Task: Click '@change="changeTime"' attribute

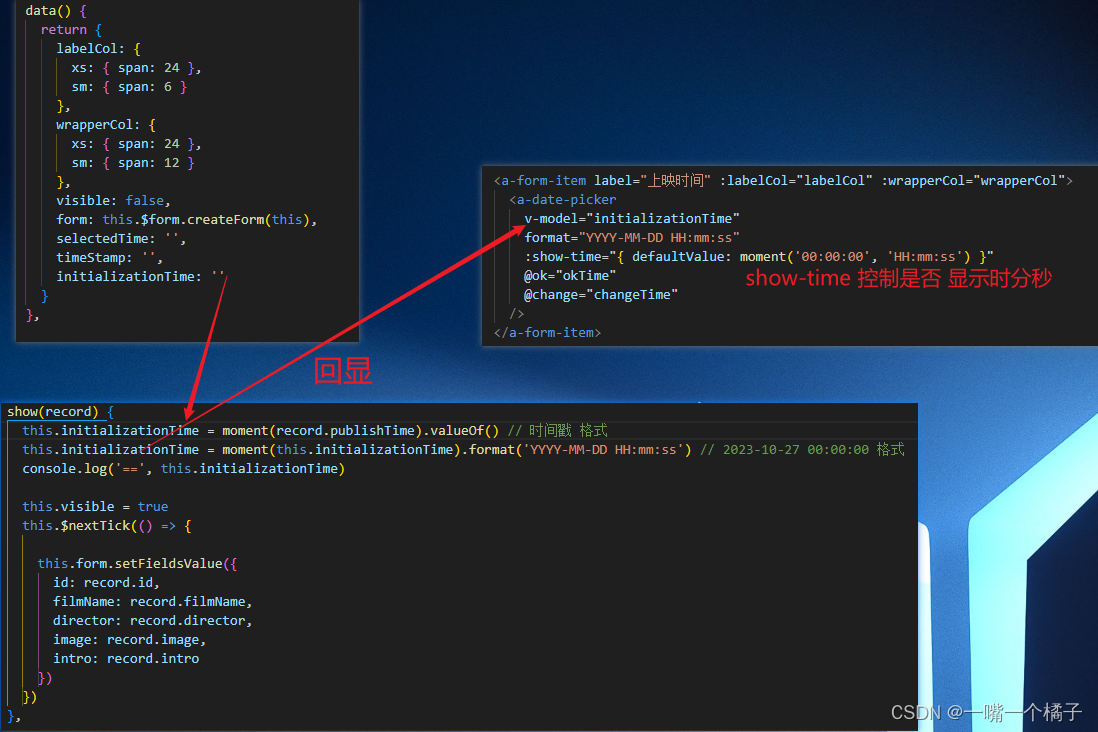Action: click(x=601, y=295)
